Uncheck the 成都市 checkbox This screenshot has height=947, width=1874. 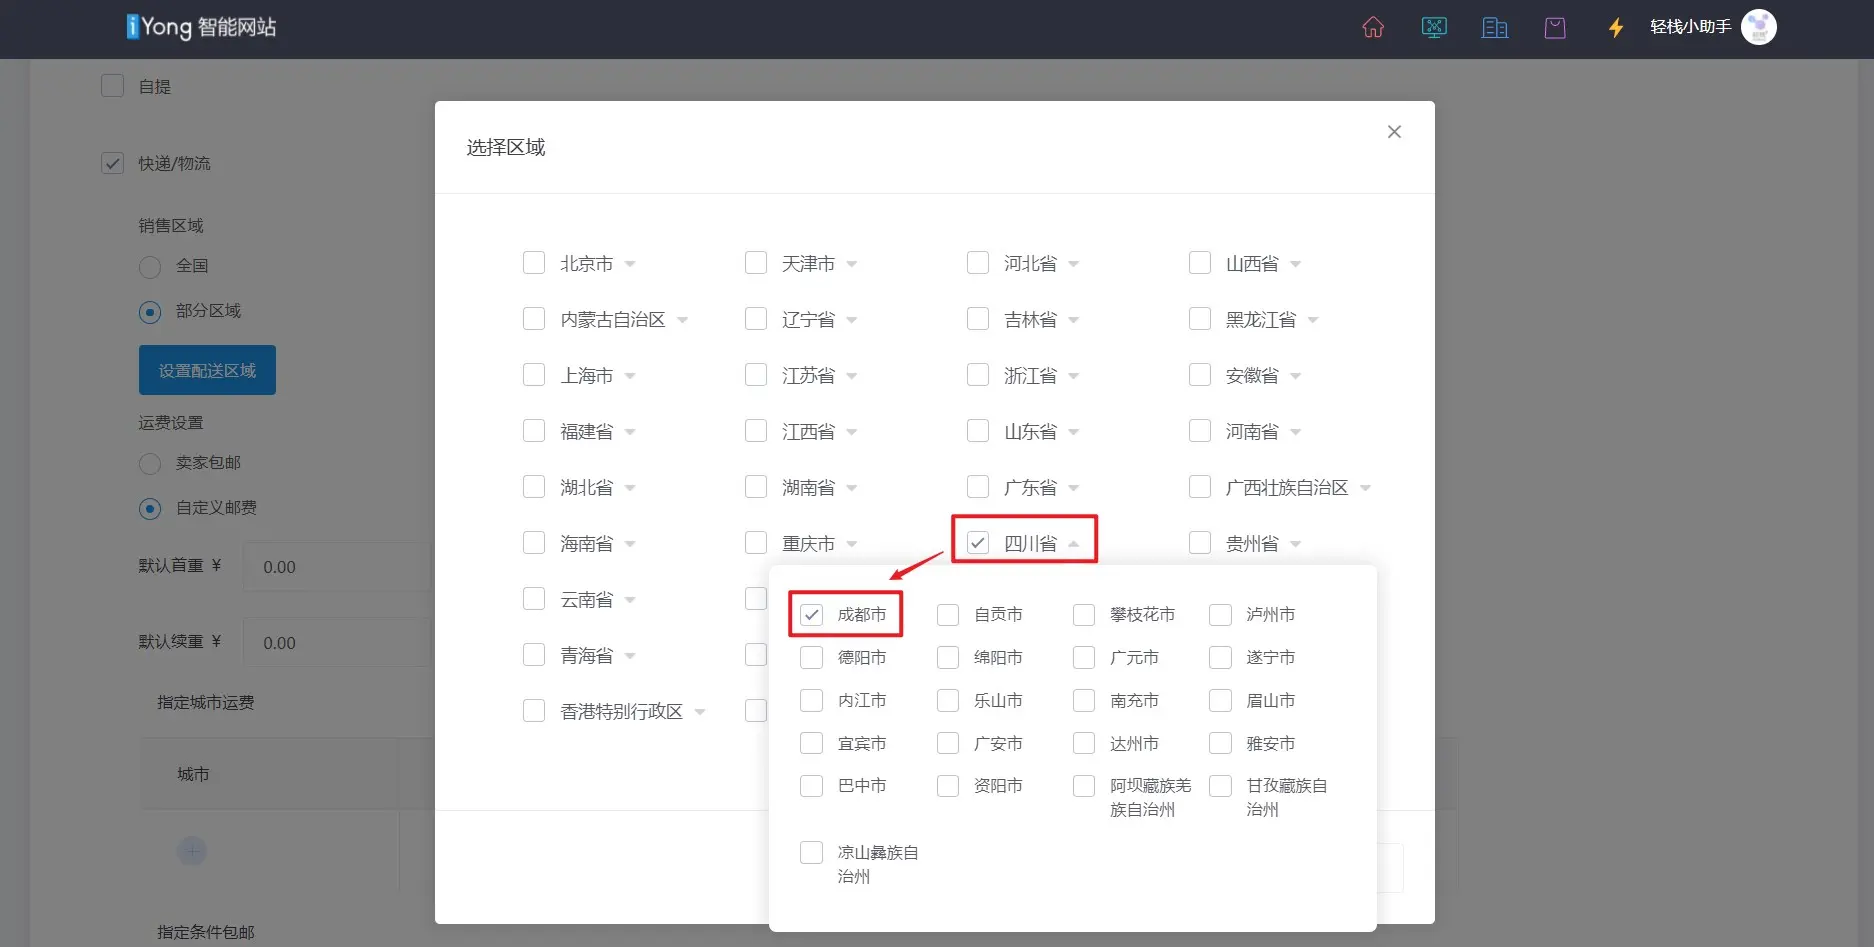pyautogui.click(x=811, y=615)
